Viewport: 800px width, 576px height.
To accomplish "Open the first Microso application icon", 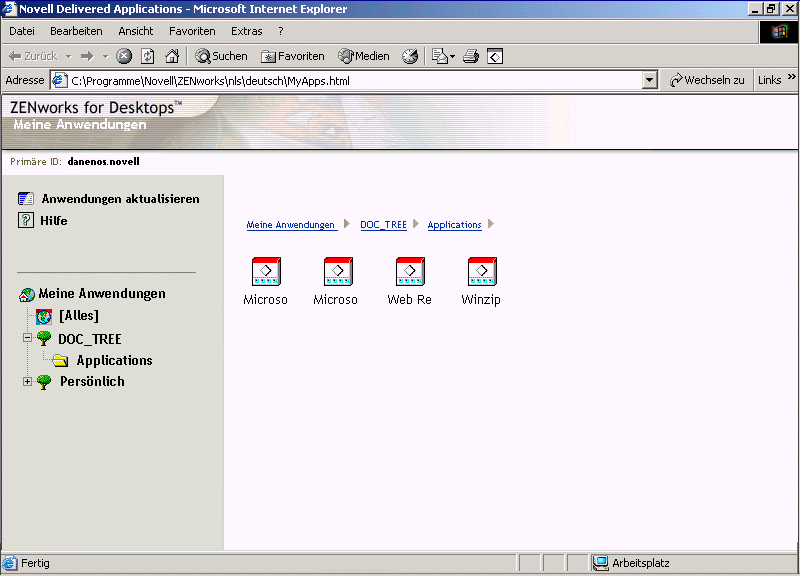I will (265, 271).
